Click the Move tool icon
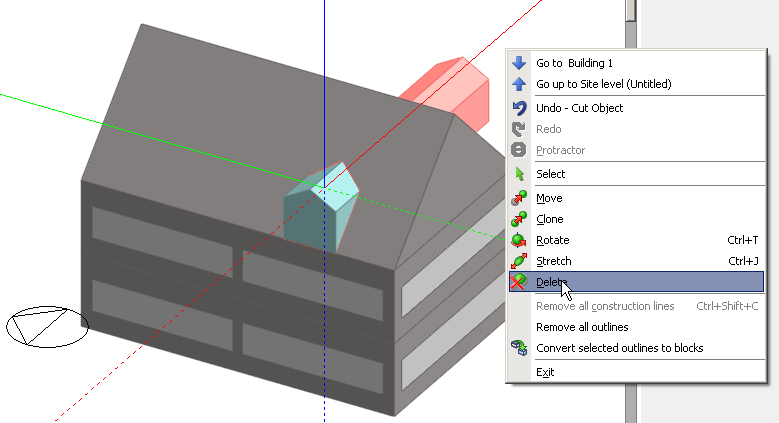This screenshot has height=423, width=779. (x=518, y=198)
